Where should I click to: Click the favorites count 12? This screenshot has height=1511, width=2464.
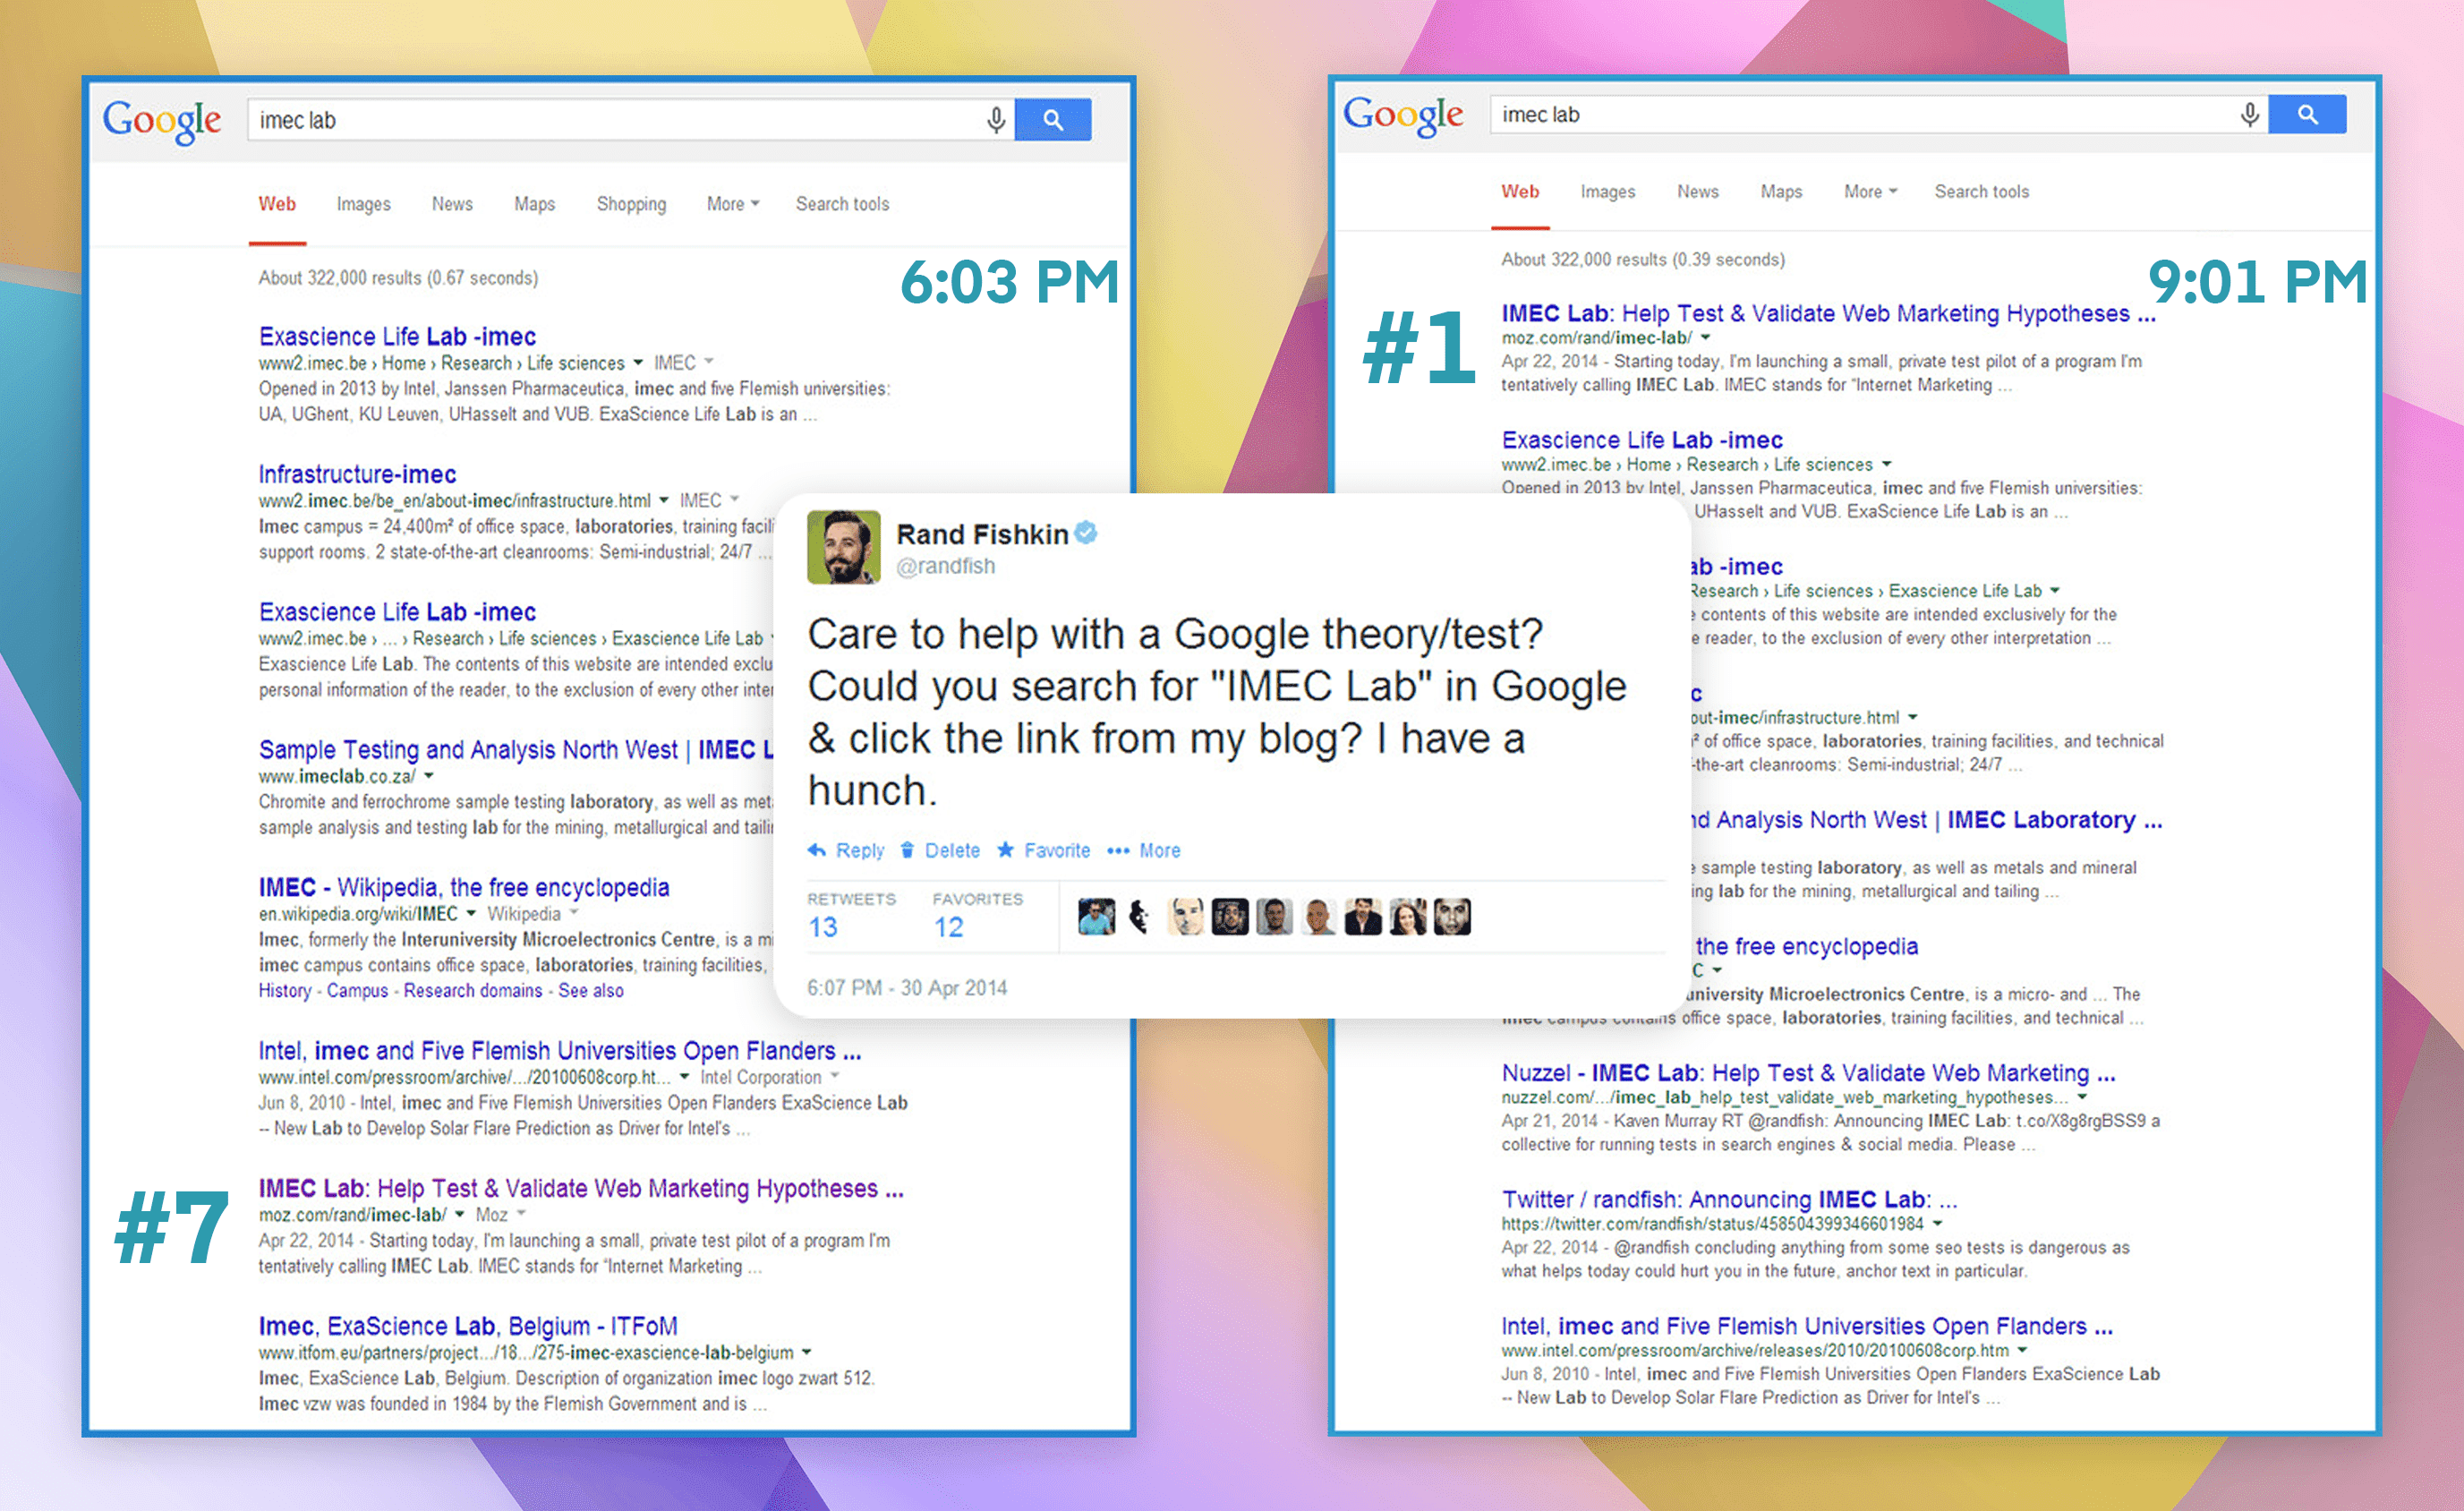click(949, 927)
